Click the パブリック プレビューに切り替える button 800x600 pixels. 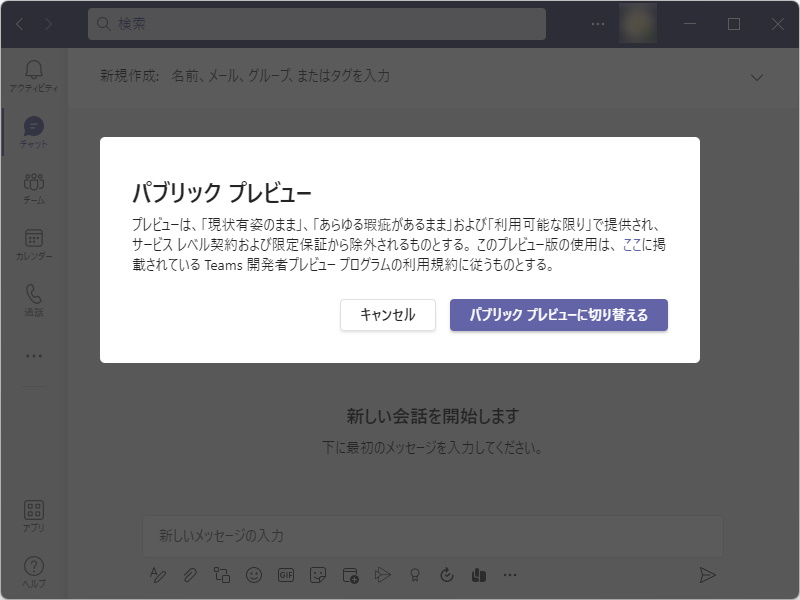[x=559, y=315]
